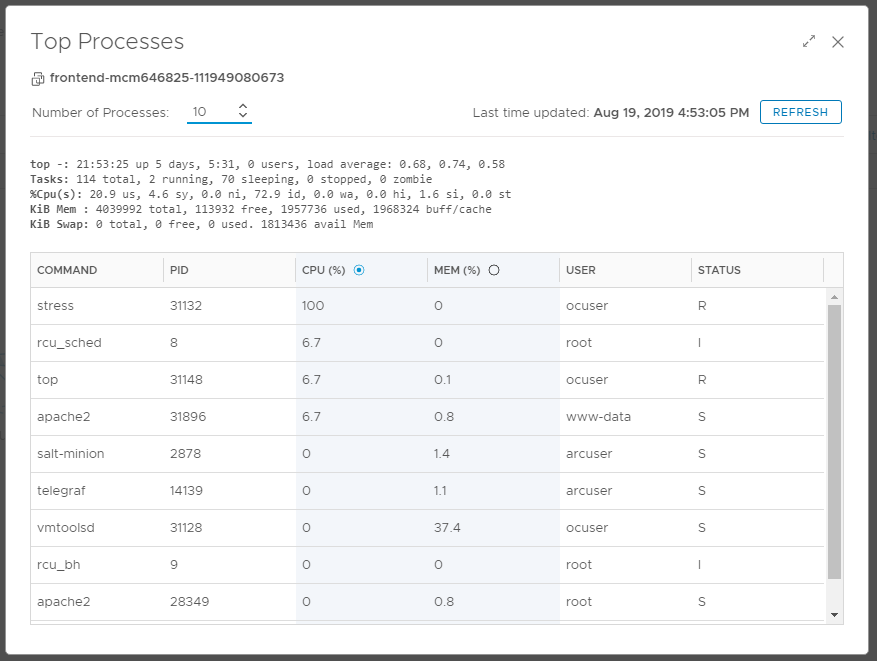Click the salt-minion command cell
Image resolution: width=877 pixels, height=661 pixels.
pos(70,454)
